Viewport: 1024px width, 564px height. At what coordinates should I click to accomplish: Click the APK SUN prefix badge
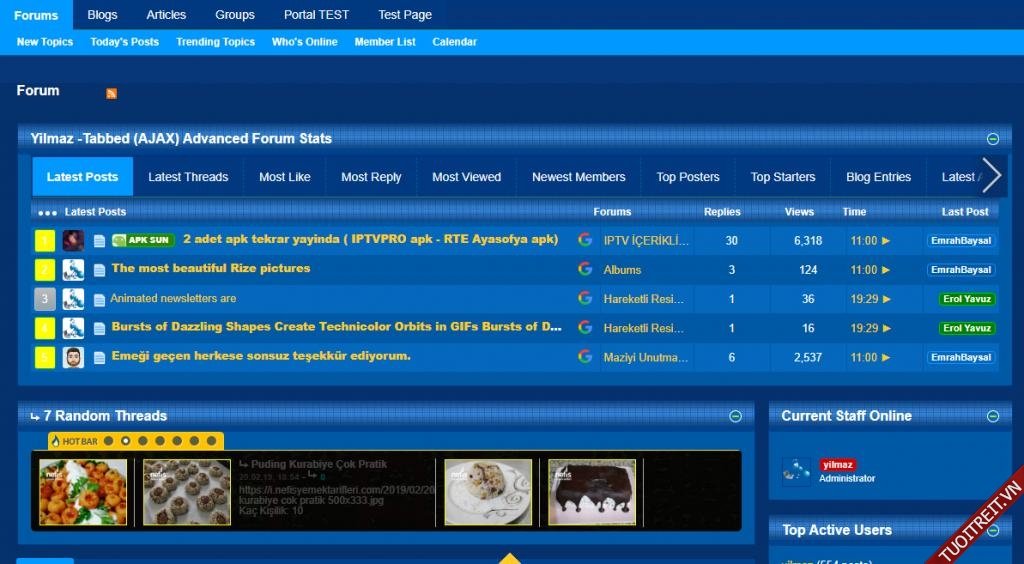click(x=143, y=240)
